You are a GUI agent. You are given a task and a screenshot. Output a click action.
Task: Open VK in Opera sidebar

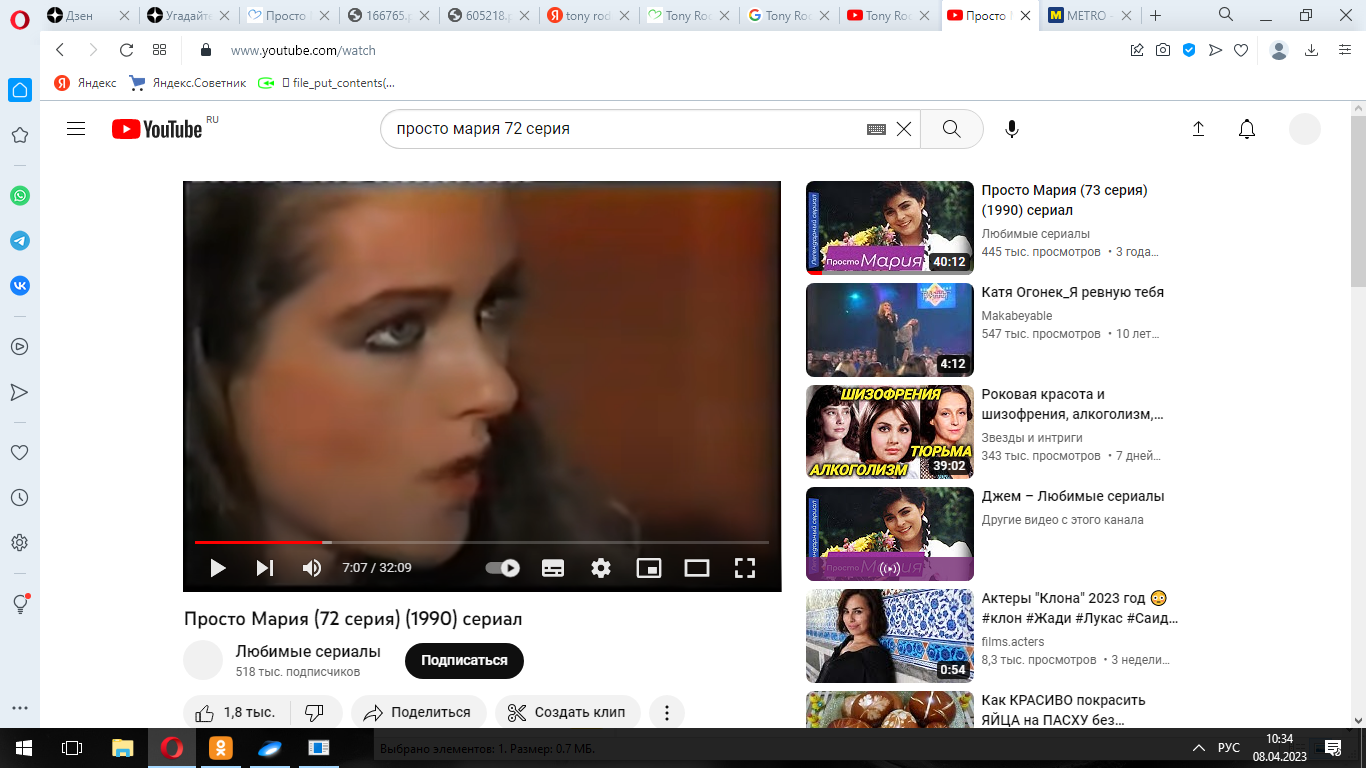coord(20,286)
